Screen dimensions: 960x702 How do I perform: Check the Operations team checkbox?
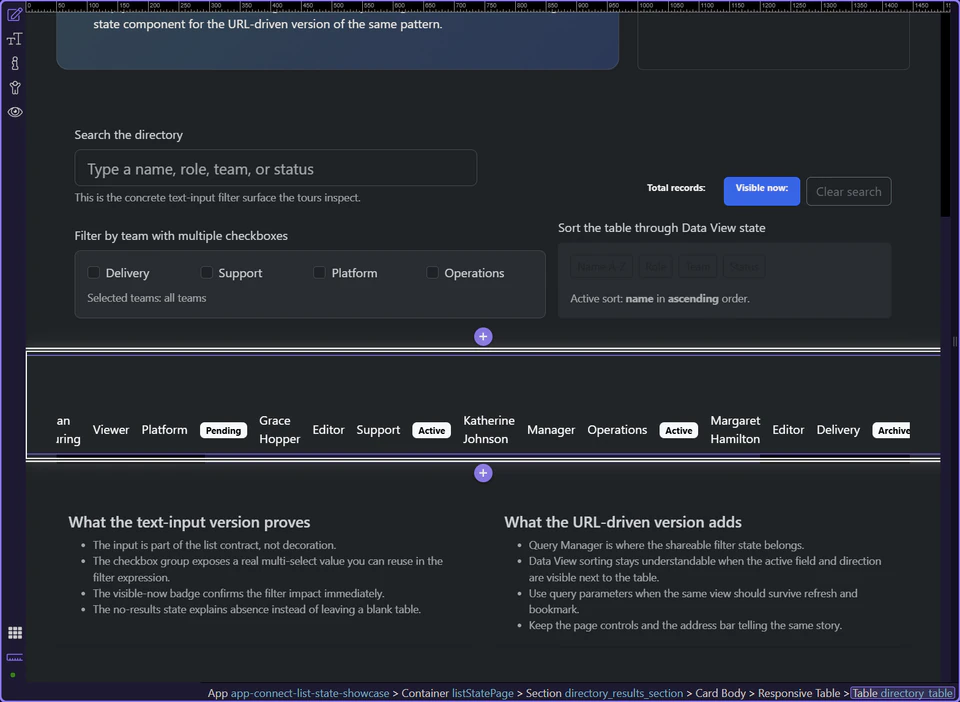click(432, 272)
